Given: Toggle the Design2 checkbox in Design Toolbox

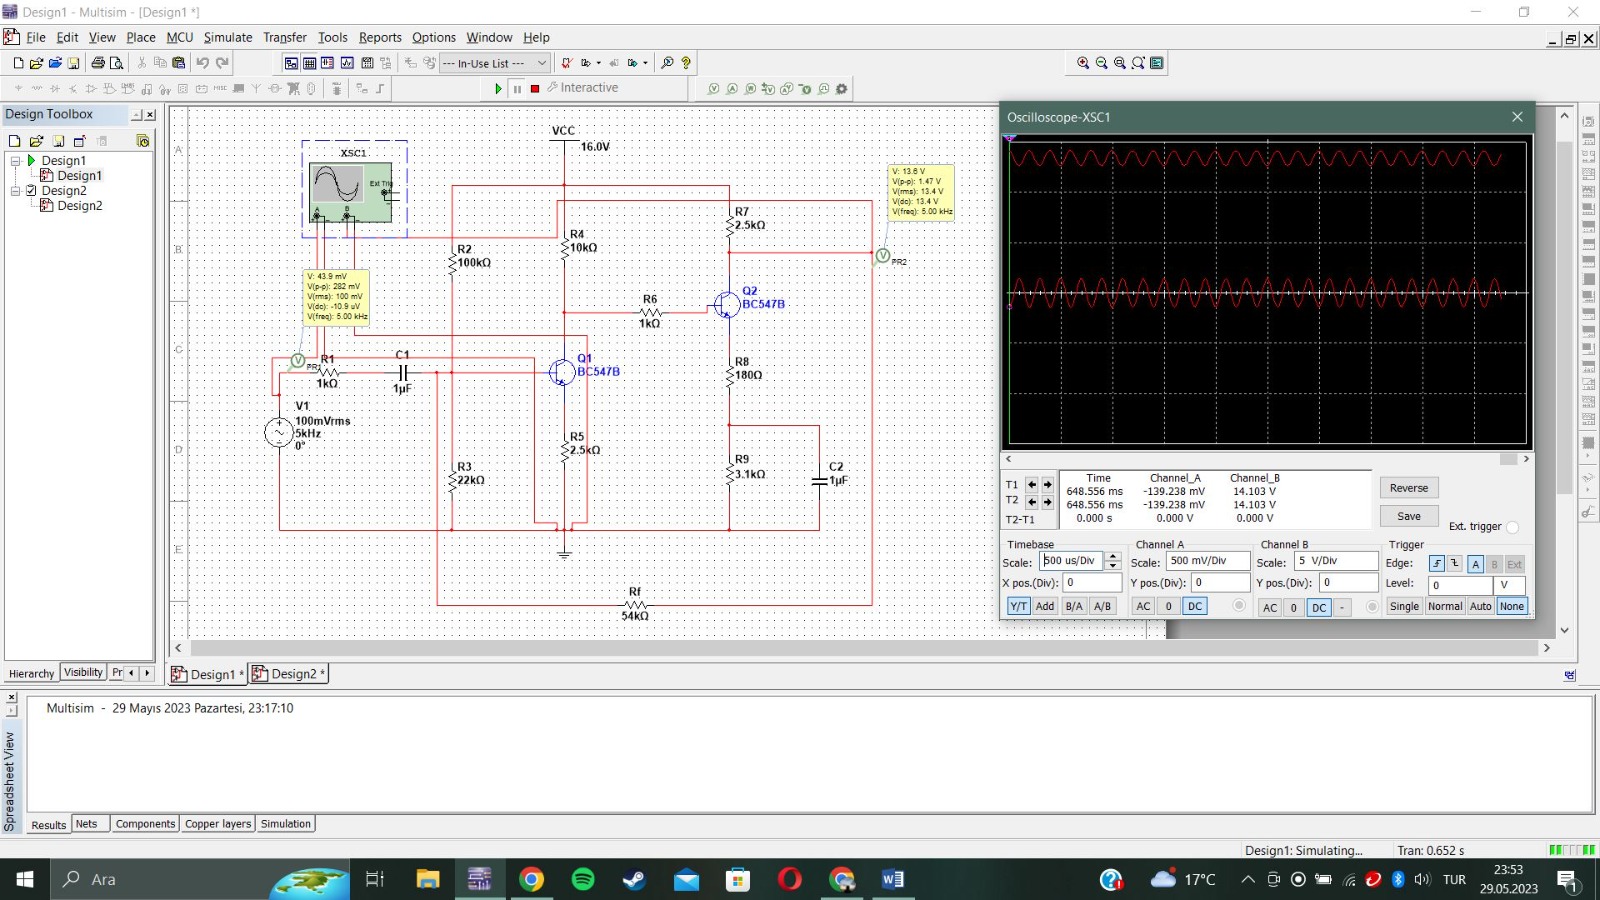Looking at the screenshot, I should 31,190.
